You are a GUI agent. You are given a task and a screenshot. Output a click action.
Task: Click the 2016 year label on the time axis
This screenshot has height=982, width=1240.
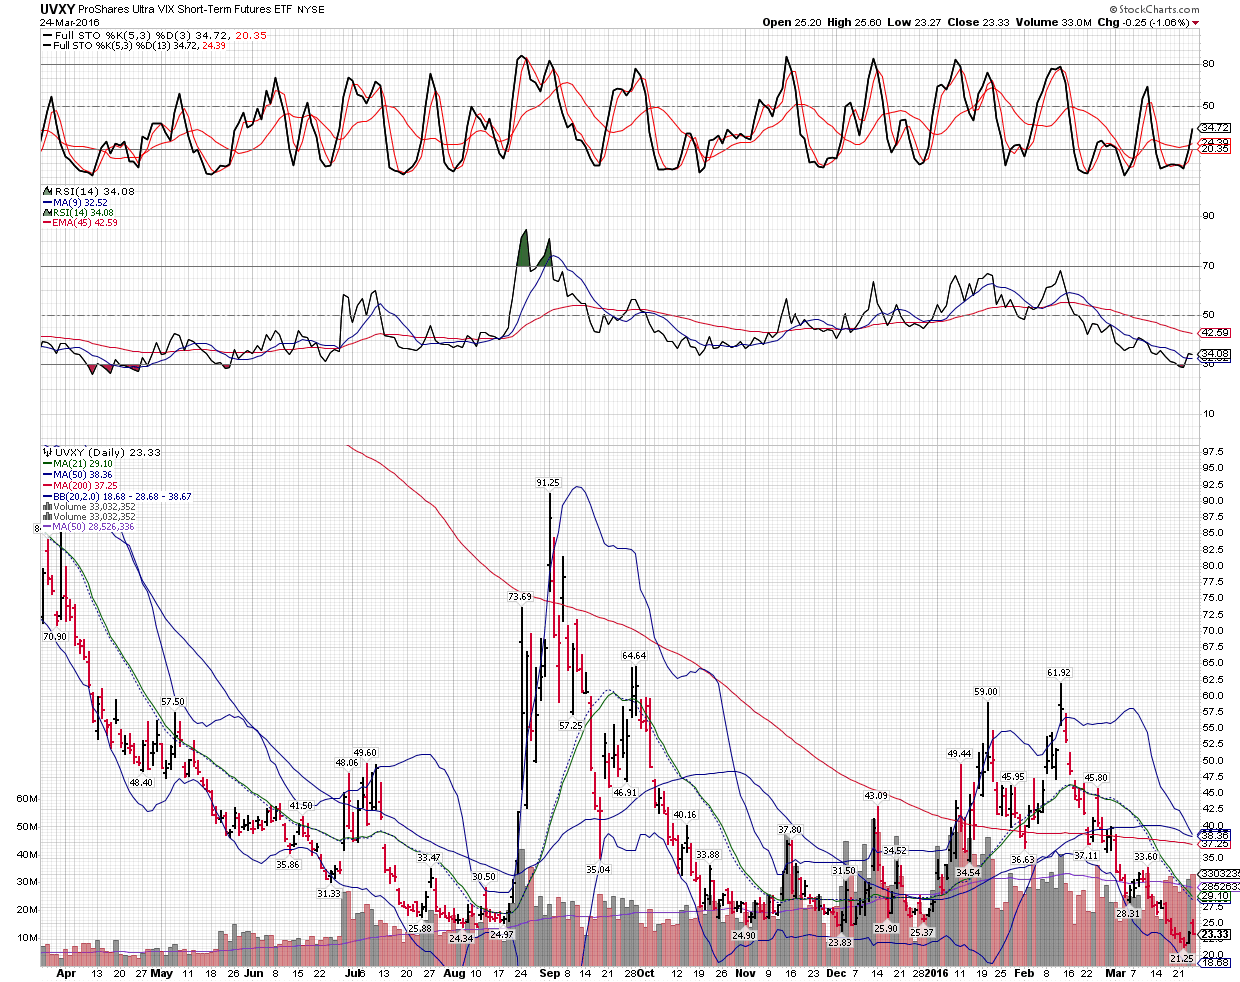[x=935, y=973]
